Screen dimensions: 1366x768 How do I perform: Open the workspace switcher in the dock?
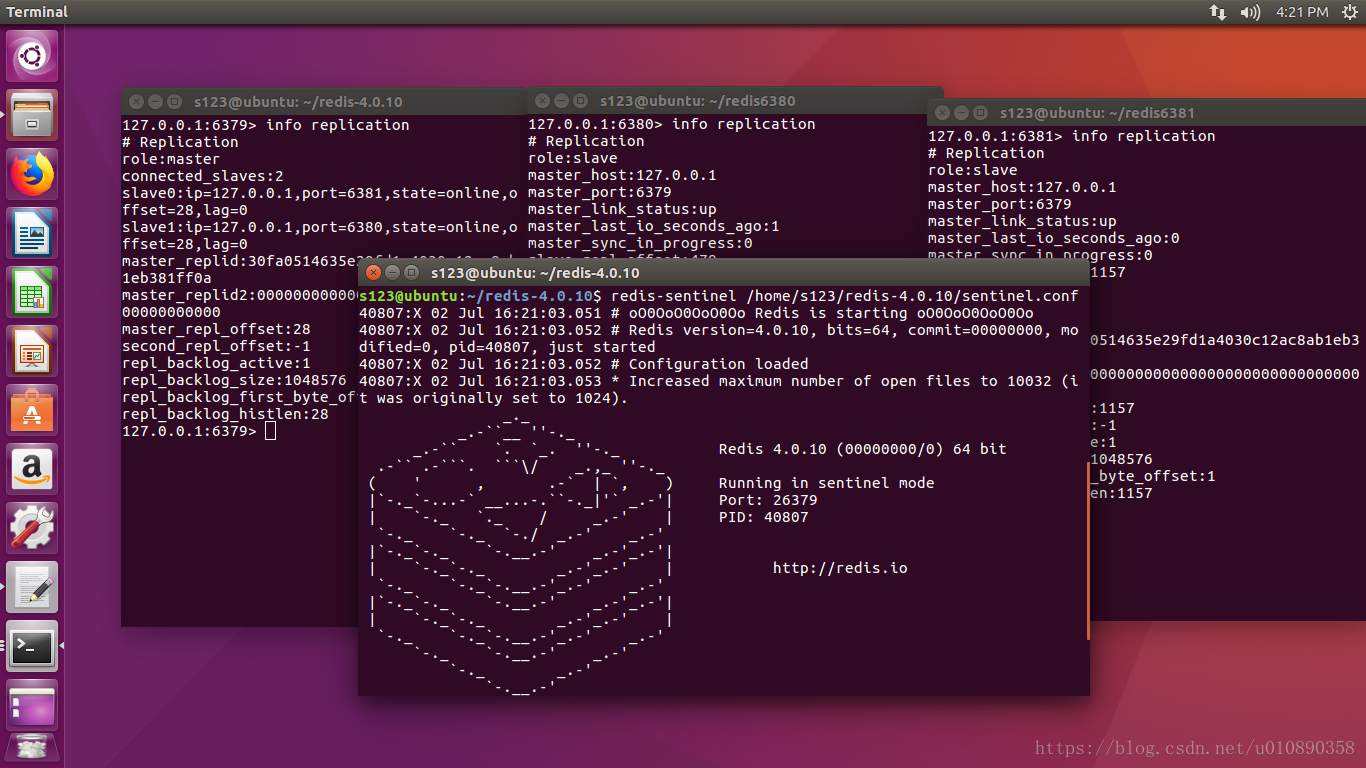[32, 705]
